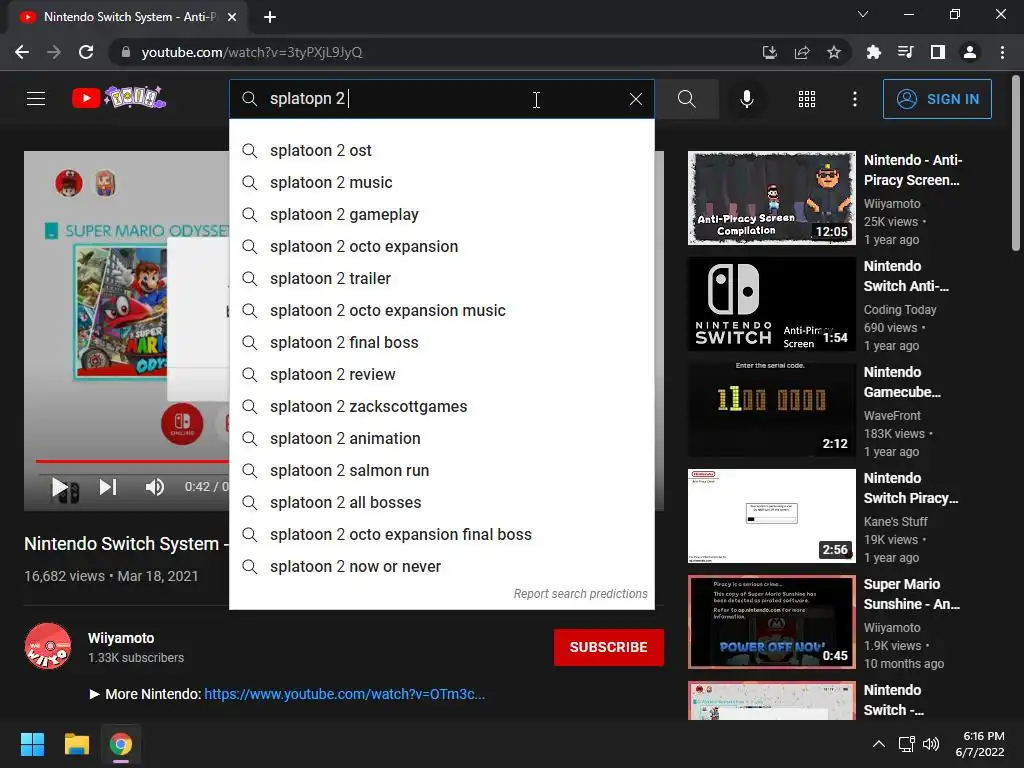Pick splatoon 2 octo expansion suggestion

(x=441, y=247)
